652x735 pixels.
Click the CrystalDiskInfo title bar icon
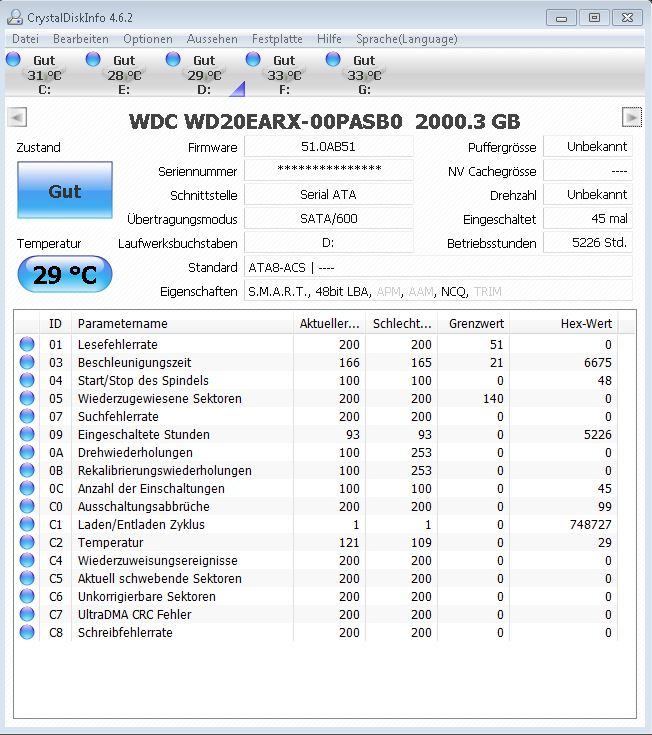(15, 17)
